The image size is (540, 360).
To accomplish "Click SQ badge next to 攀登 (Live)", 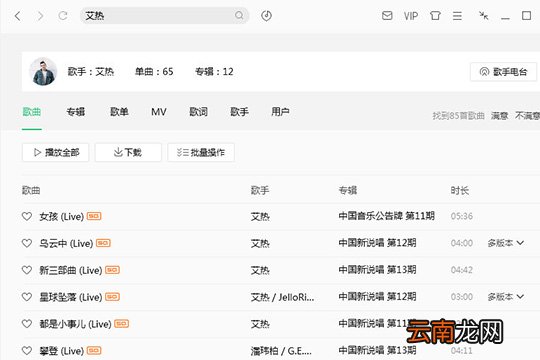I will click(94, 350).
